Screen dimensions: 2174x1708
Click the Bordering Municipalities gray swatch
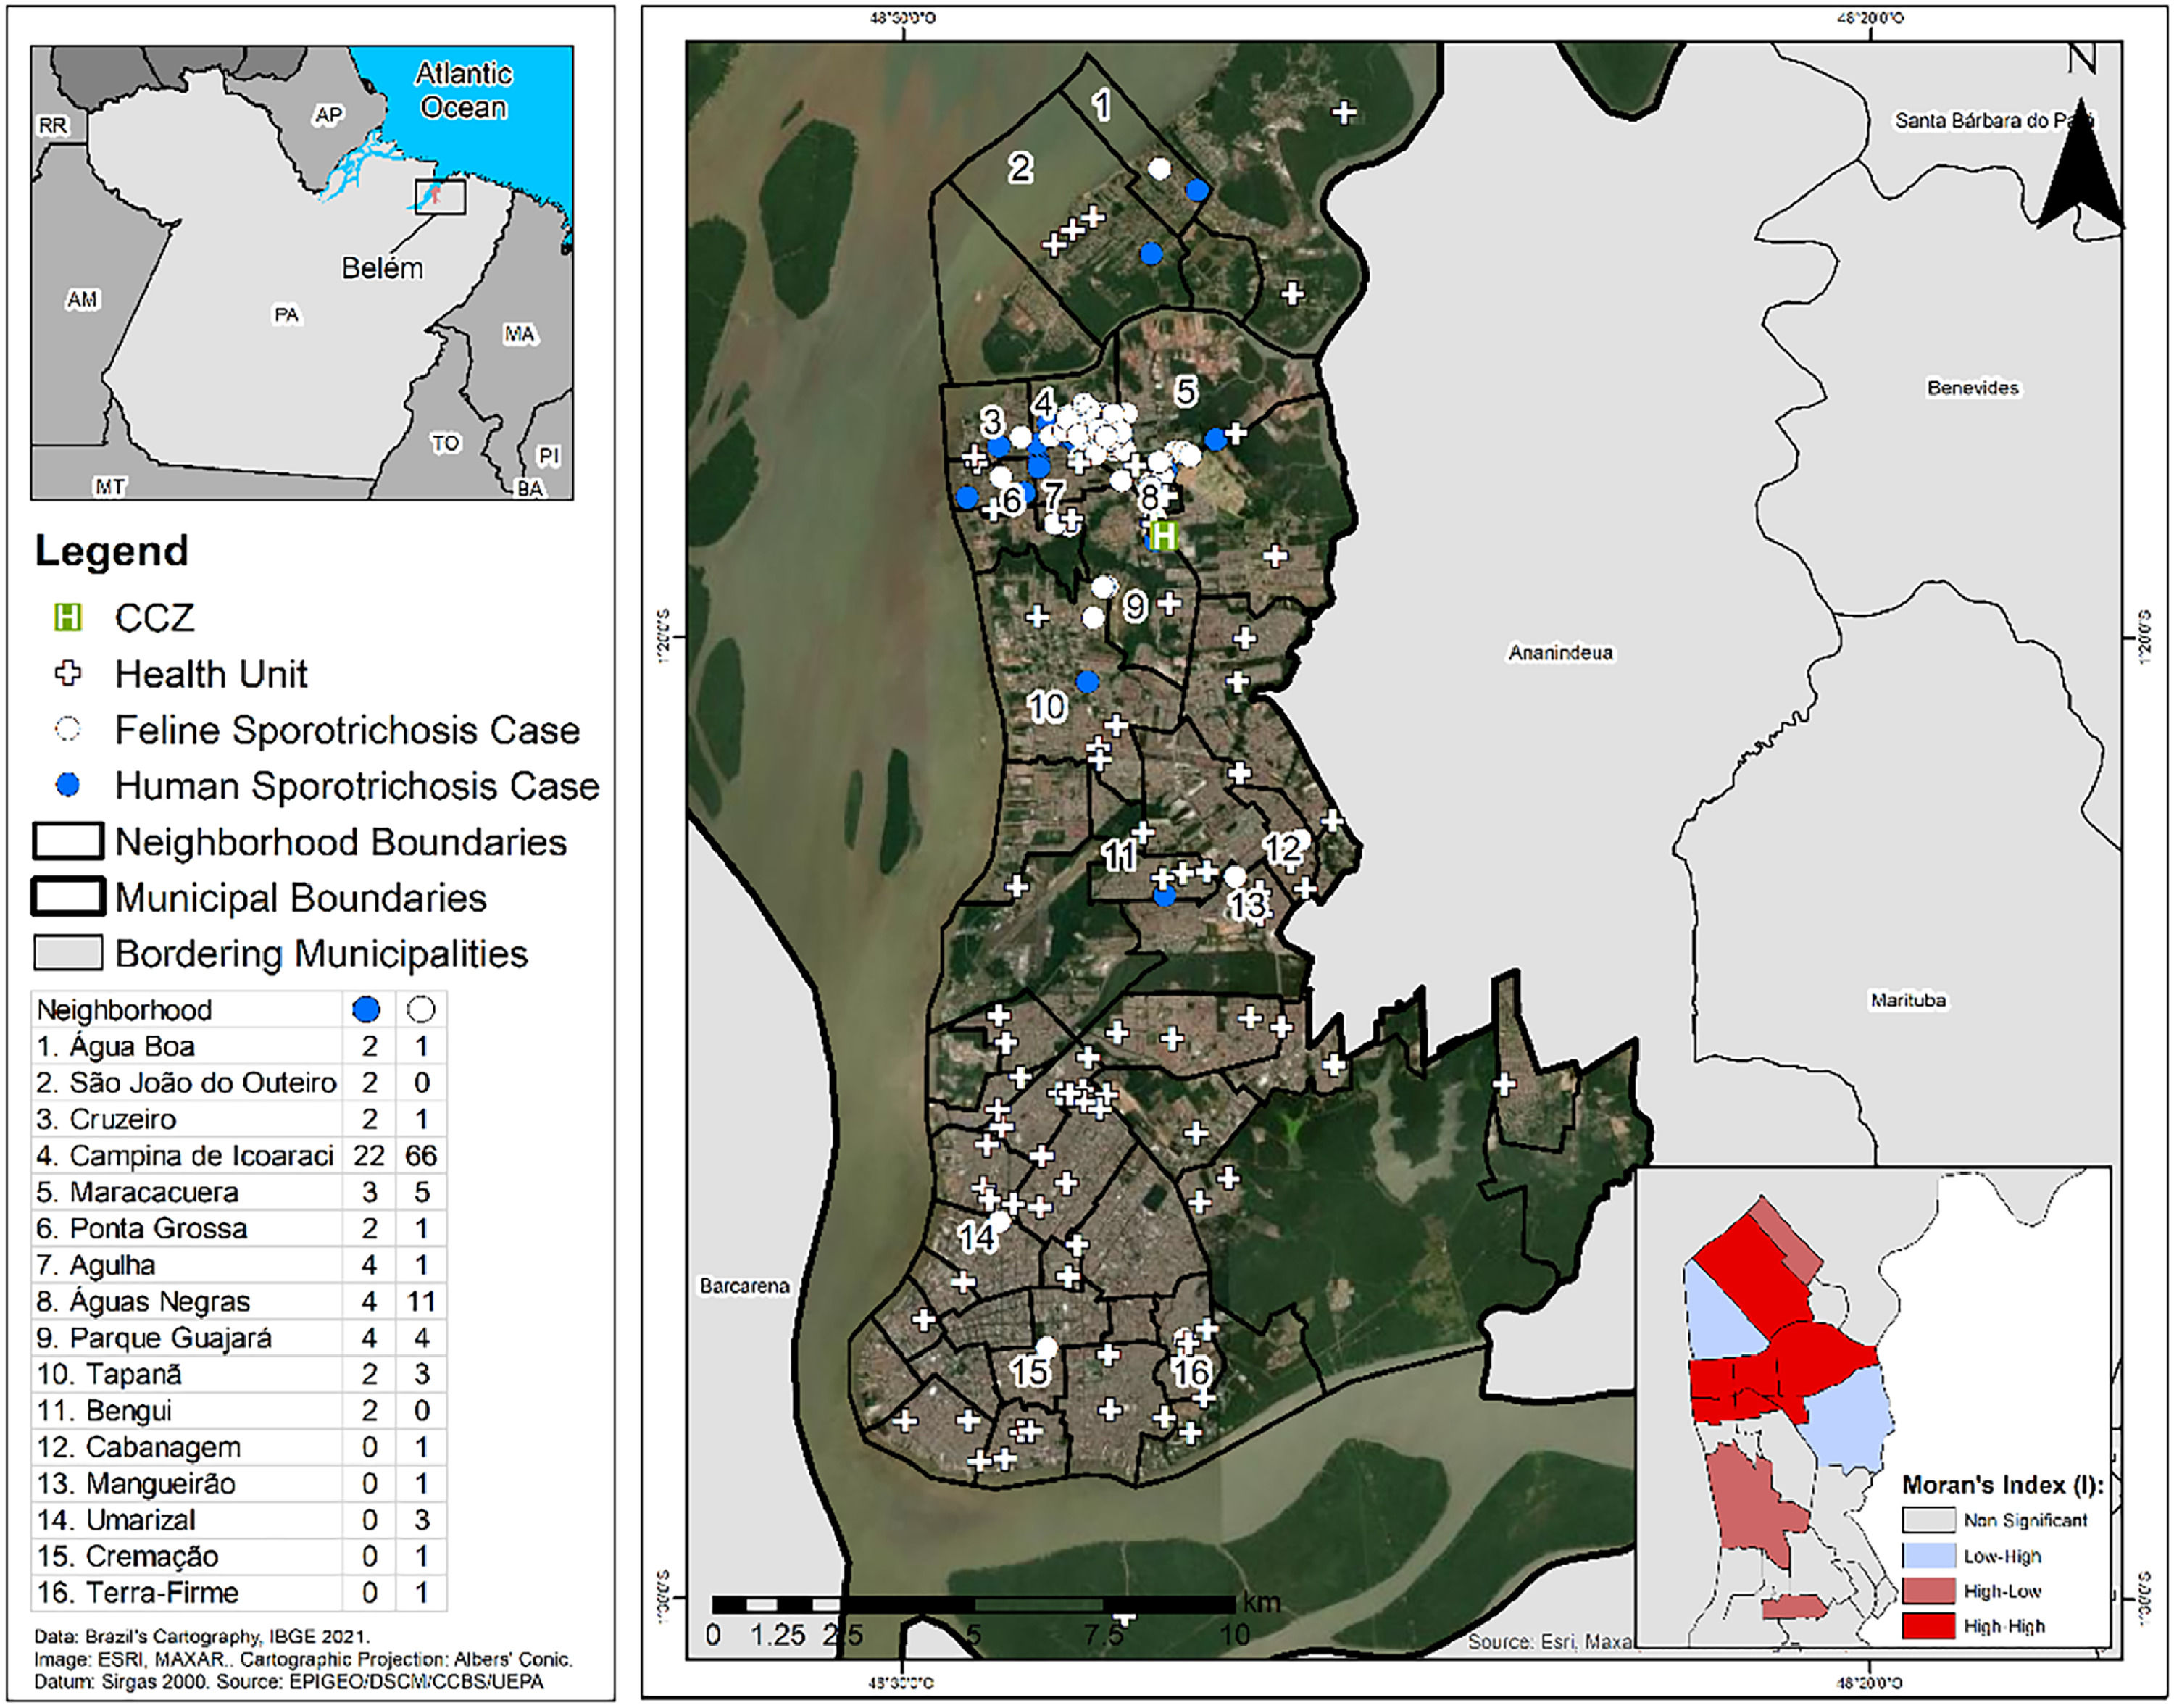tap(68, 953)
